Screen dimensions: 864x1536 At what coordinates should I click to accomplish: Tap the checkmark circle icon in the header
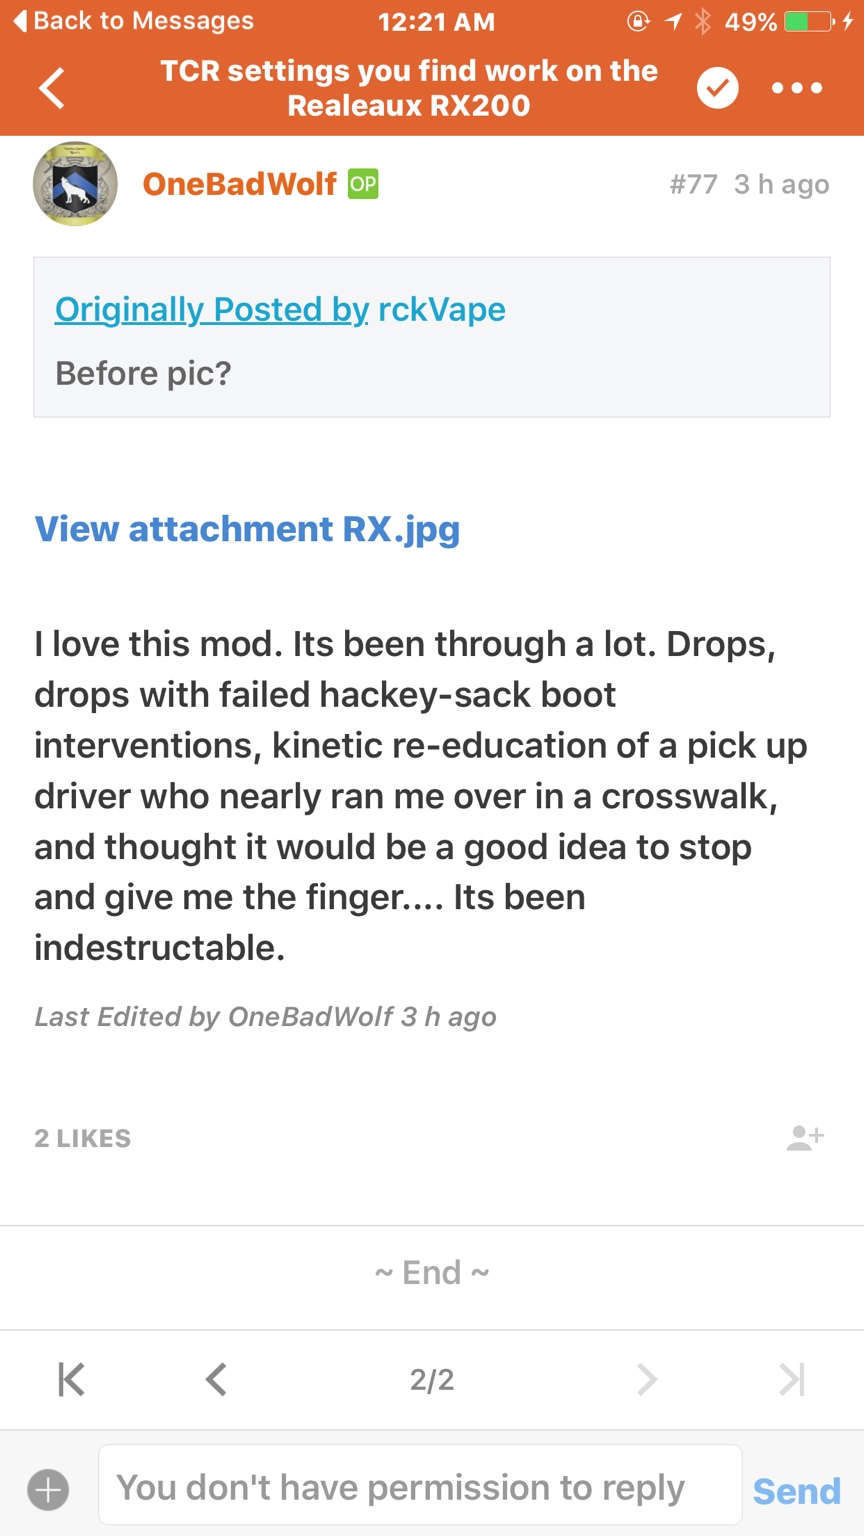click(x=717, y=88)
